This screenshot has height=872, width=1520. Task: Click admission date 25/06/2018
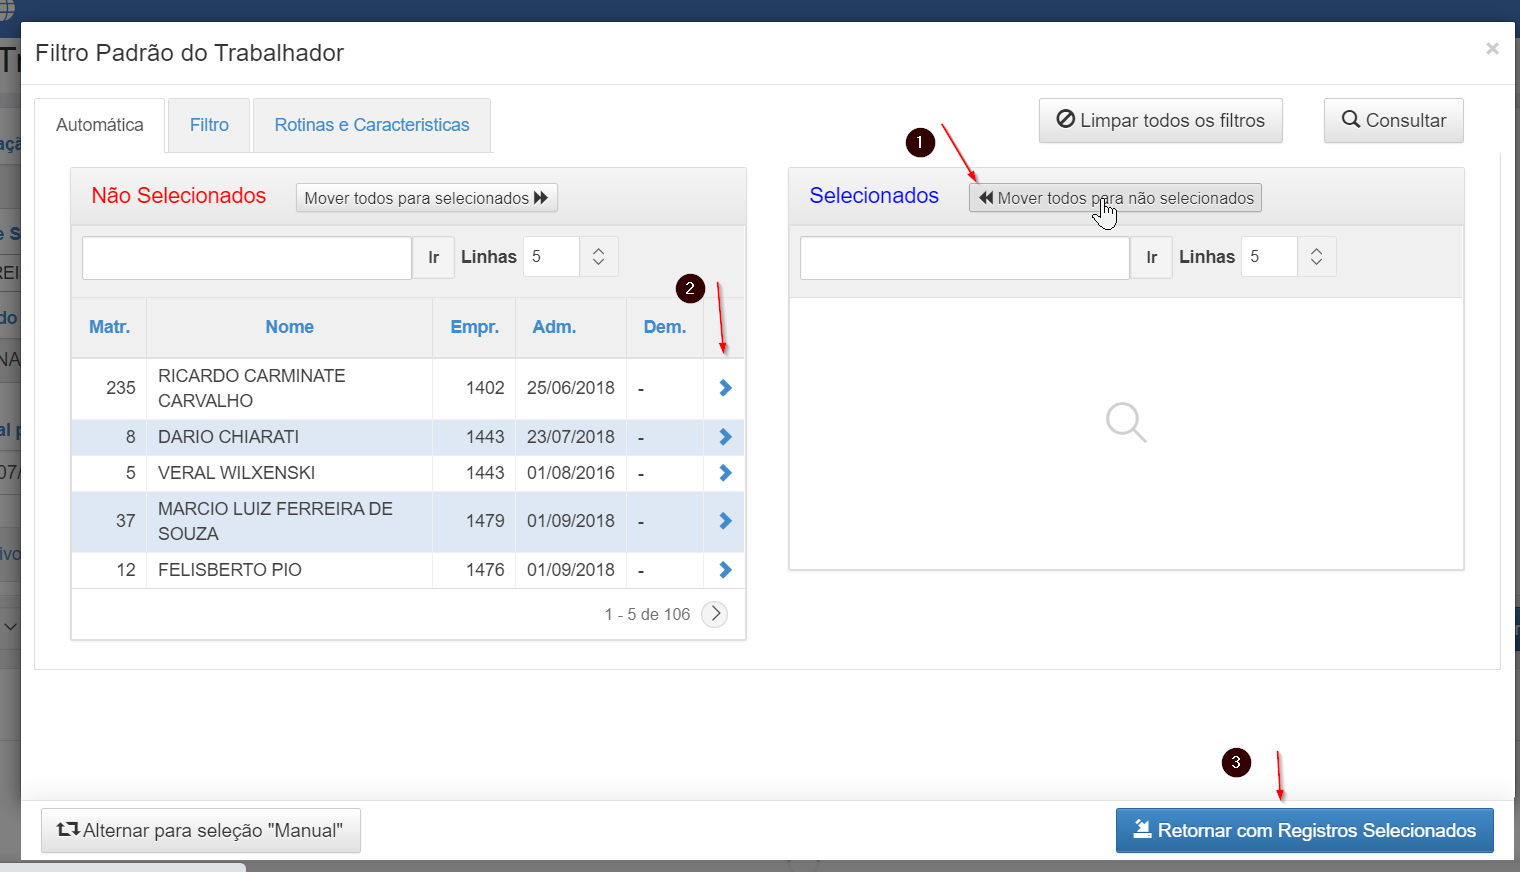pyautogui.click(x=571, y=388)
